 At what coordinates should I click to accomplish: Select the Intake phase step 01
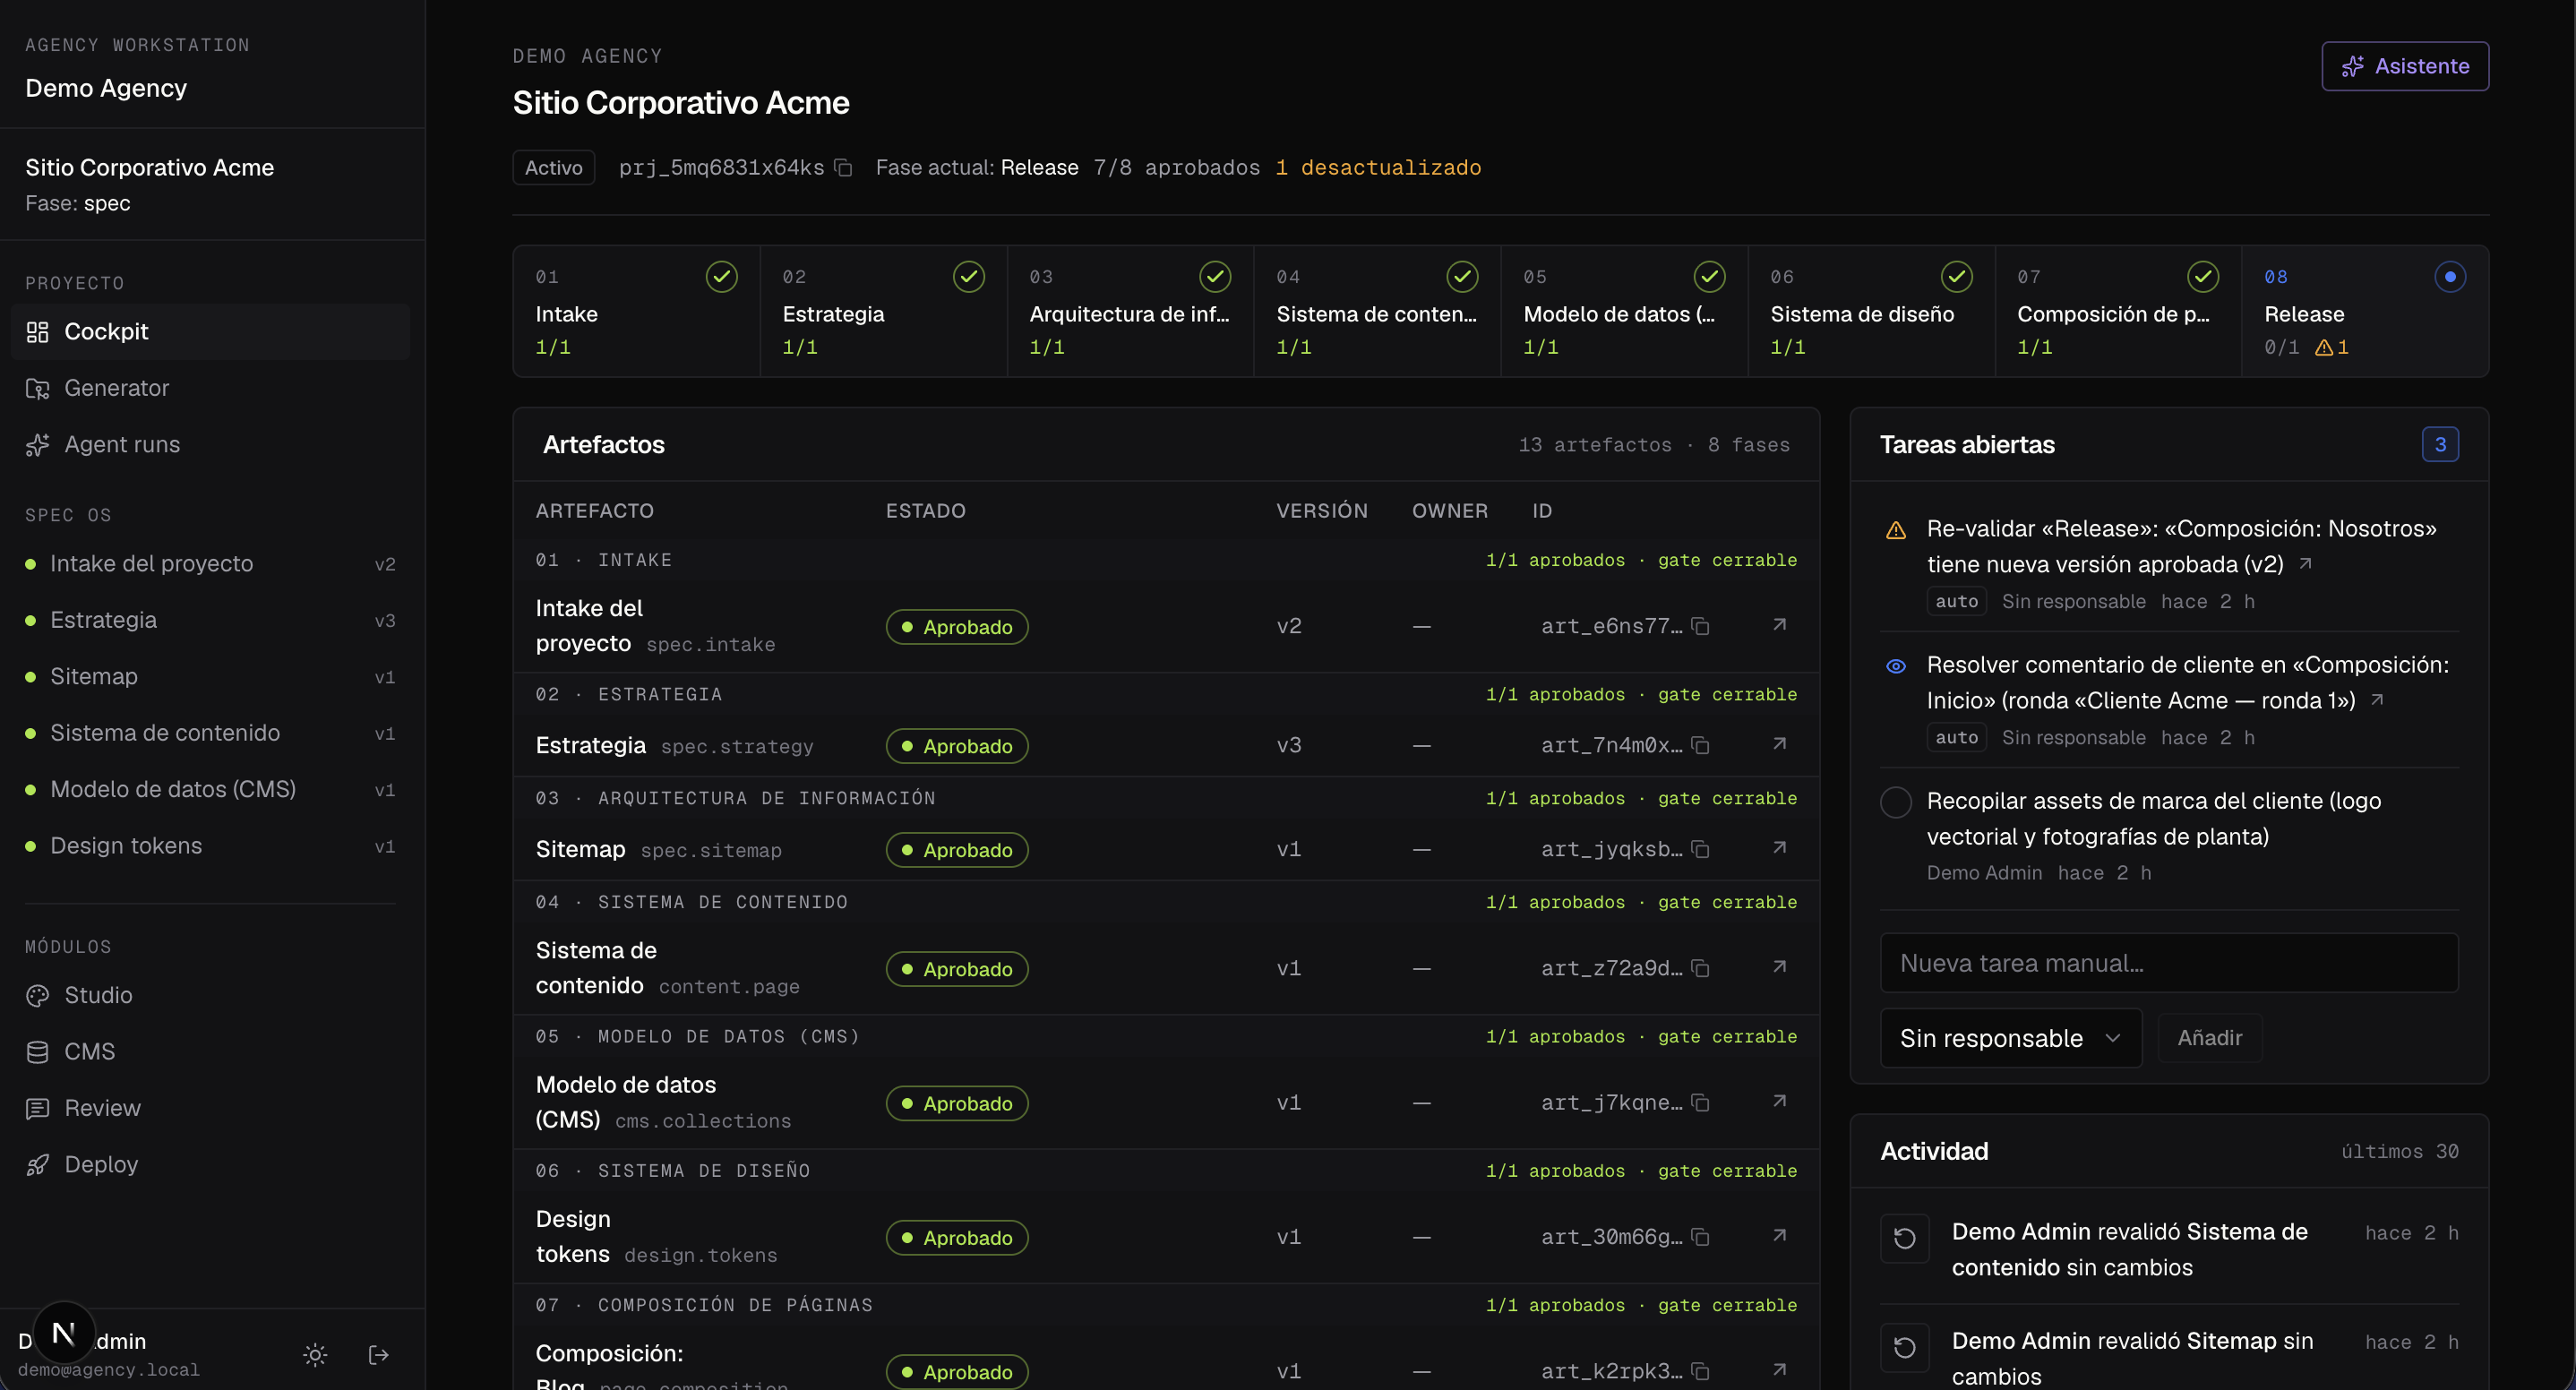point(636,311)
